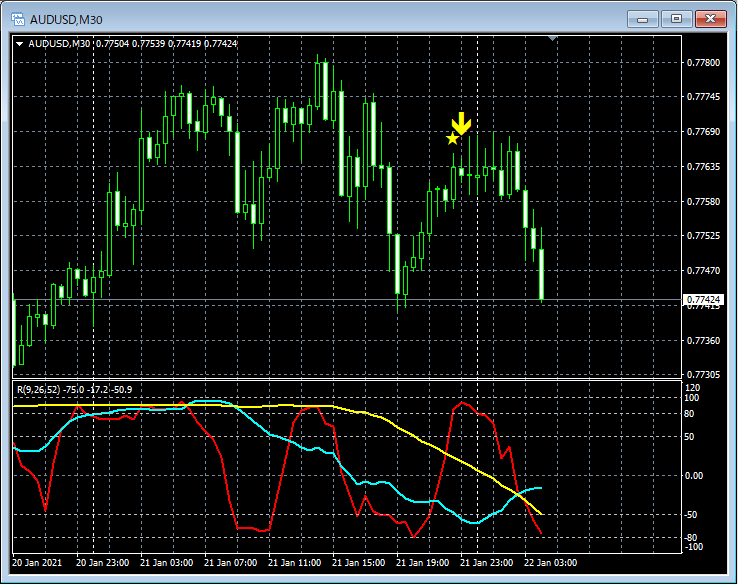Maximize the AUDUSD,M30 chart window

click(677, 18)
